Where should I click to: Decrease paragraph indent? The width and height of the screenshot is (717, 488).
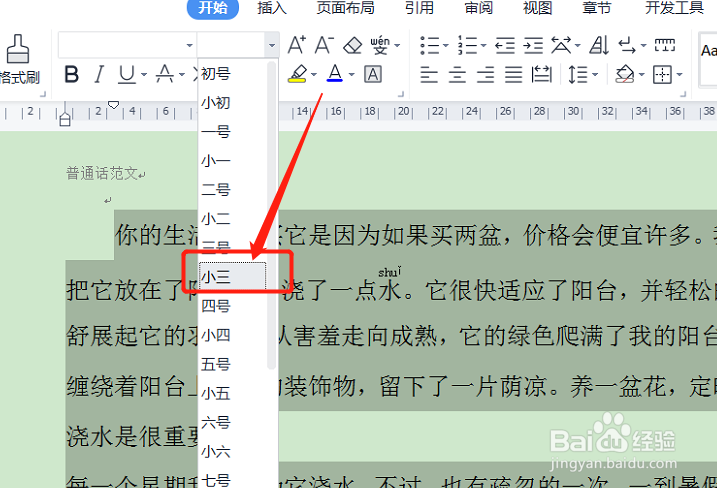[x=505, y=46]
